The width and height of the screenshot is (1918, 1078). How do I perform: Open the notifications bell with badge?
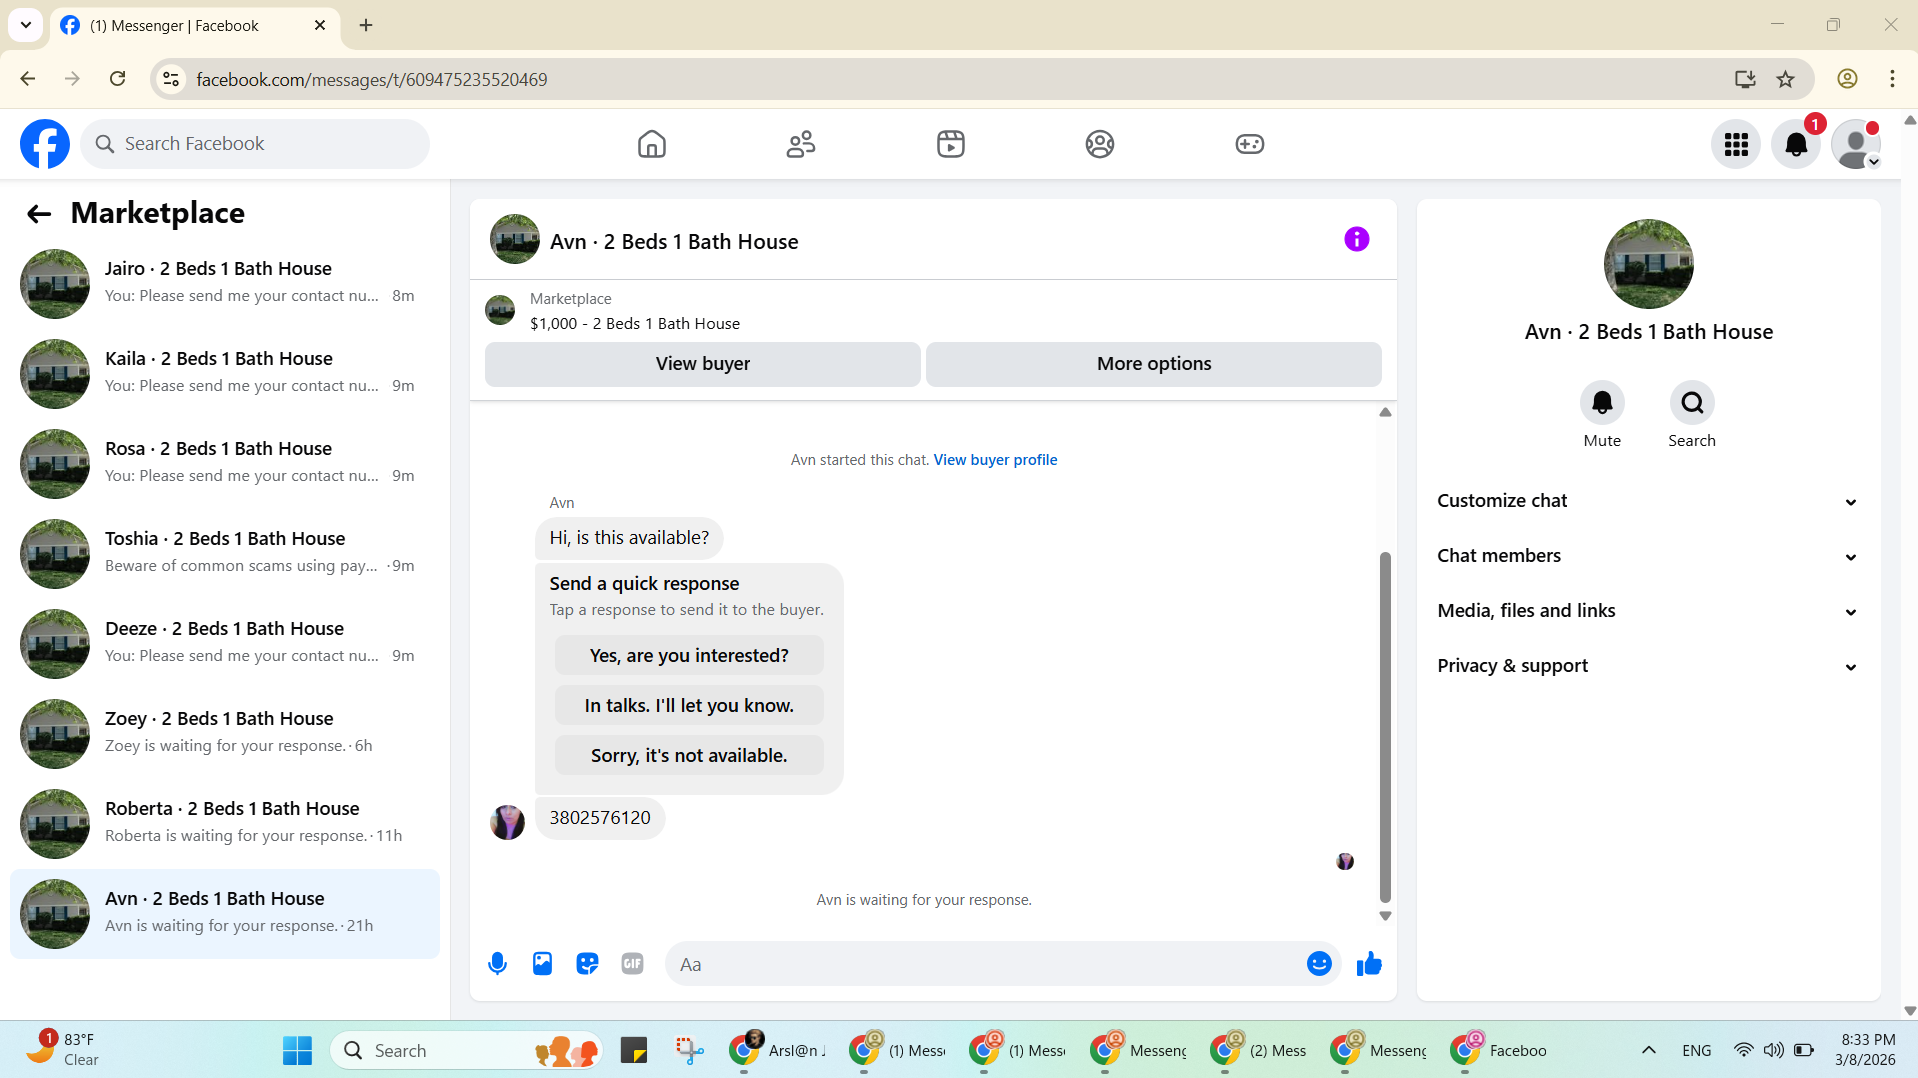coord(1796,145)
